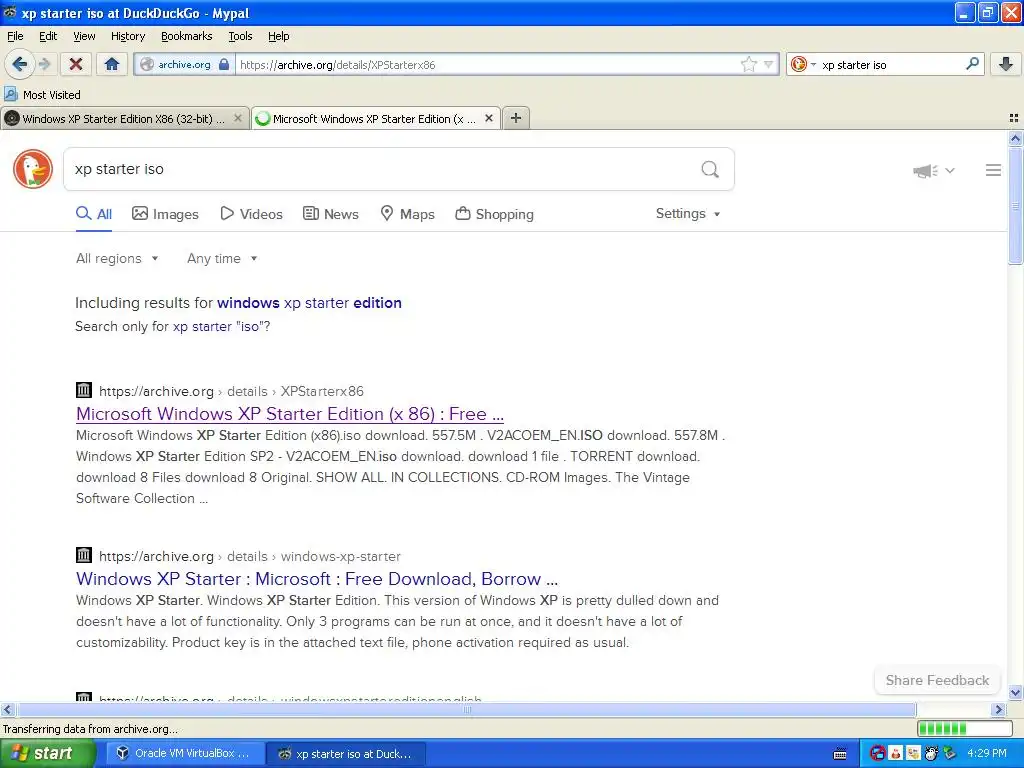Open the Help menu

pos(279,36)
